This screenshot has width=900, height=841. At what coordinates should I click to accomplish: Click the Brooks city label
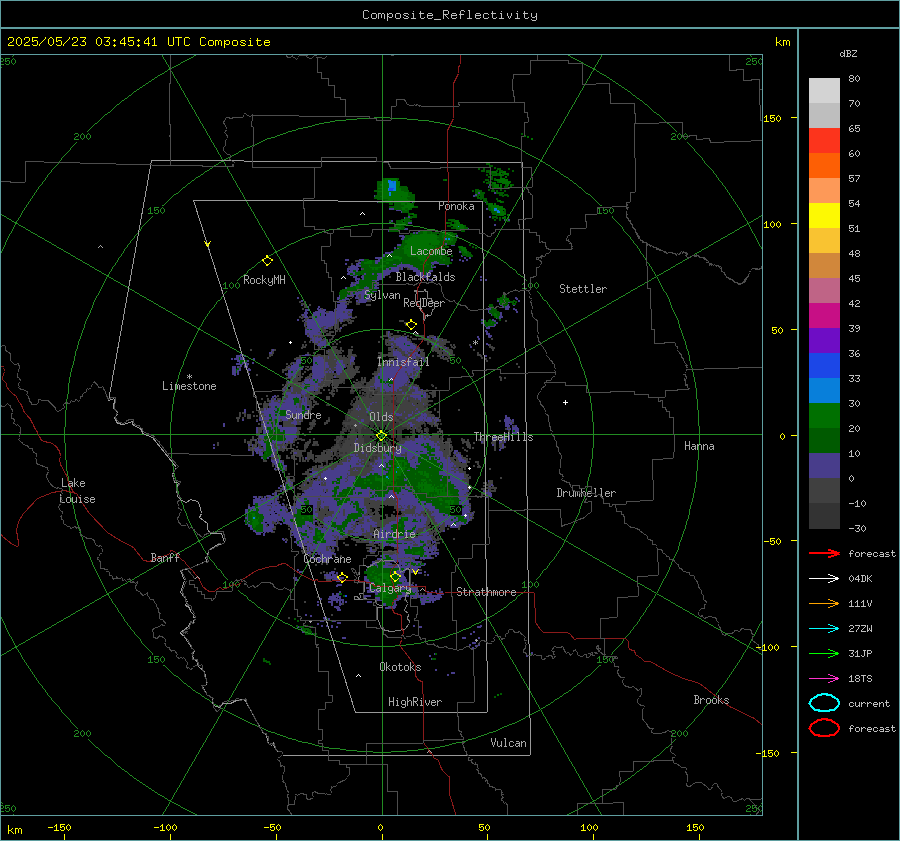tap(711, 700)
